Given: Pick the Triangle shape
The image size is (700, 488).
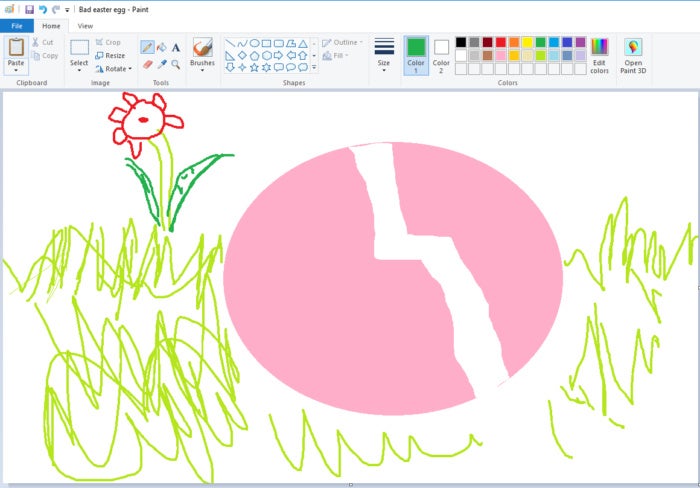Looking at the screenshot, I should pyautogui.click(x=303, y=43).
